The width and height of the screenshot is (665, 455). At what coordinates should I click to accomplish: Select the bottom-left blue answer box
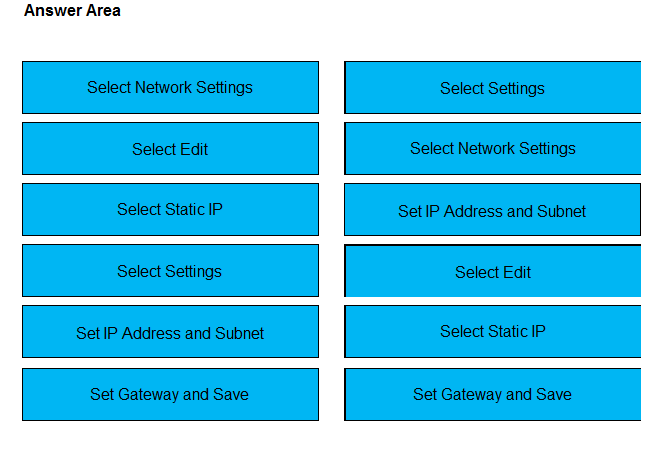[x=170, y=395]
